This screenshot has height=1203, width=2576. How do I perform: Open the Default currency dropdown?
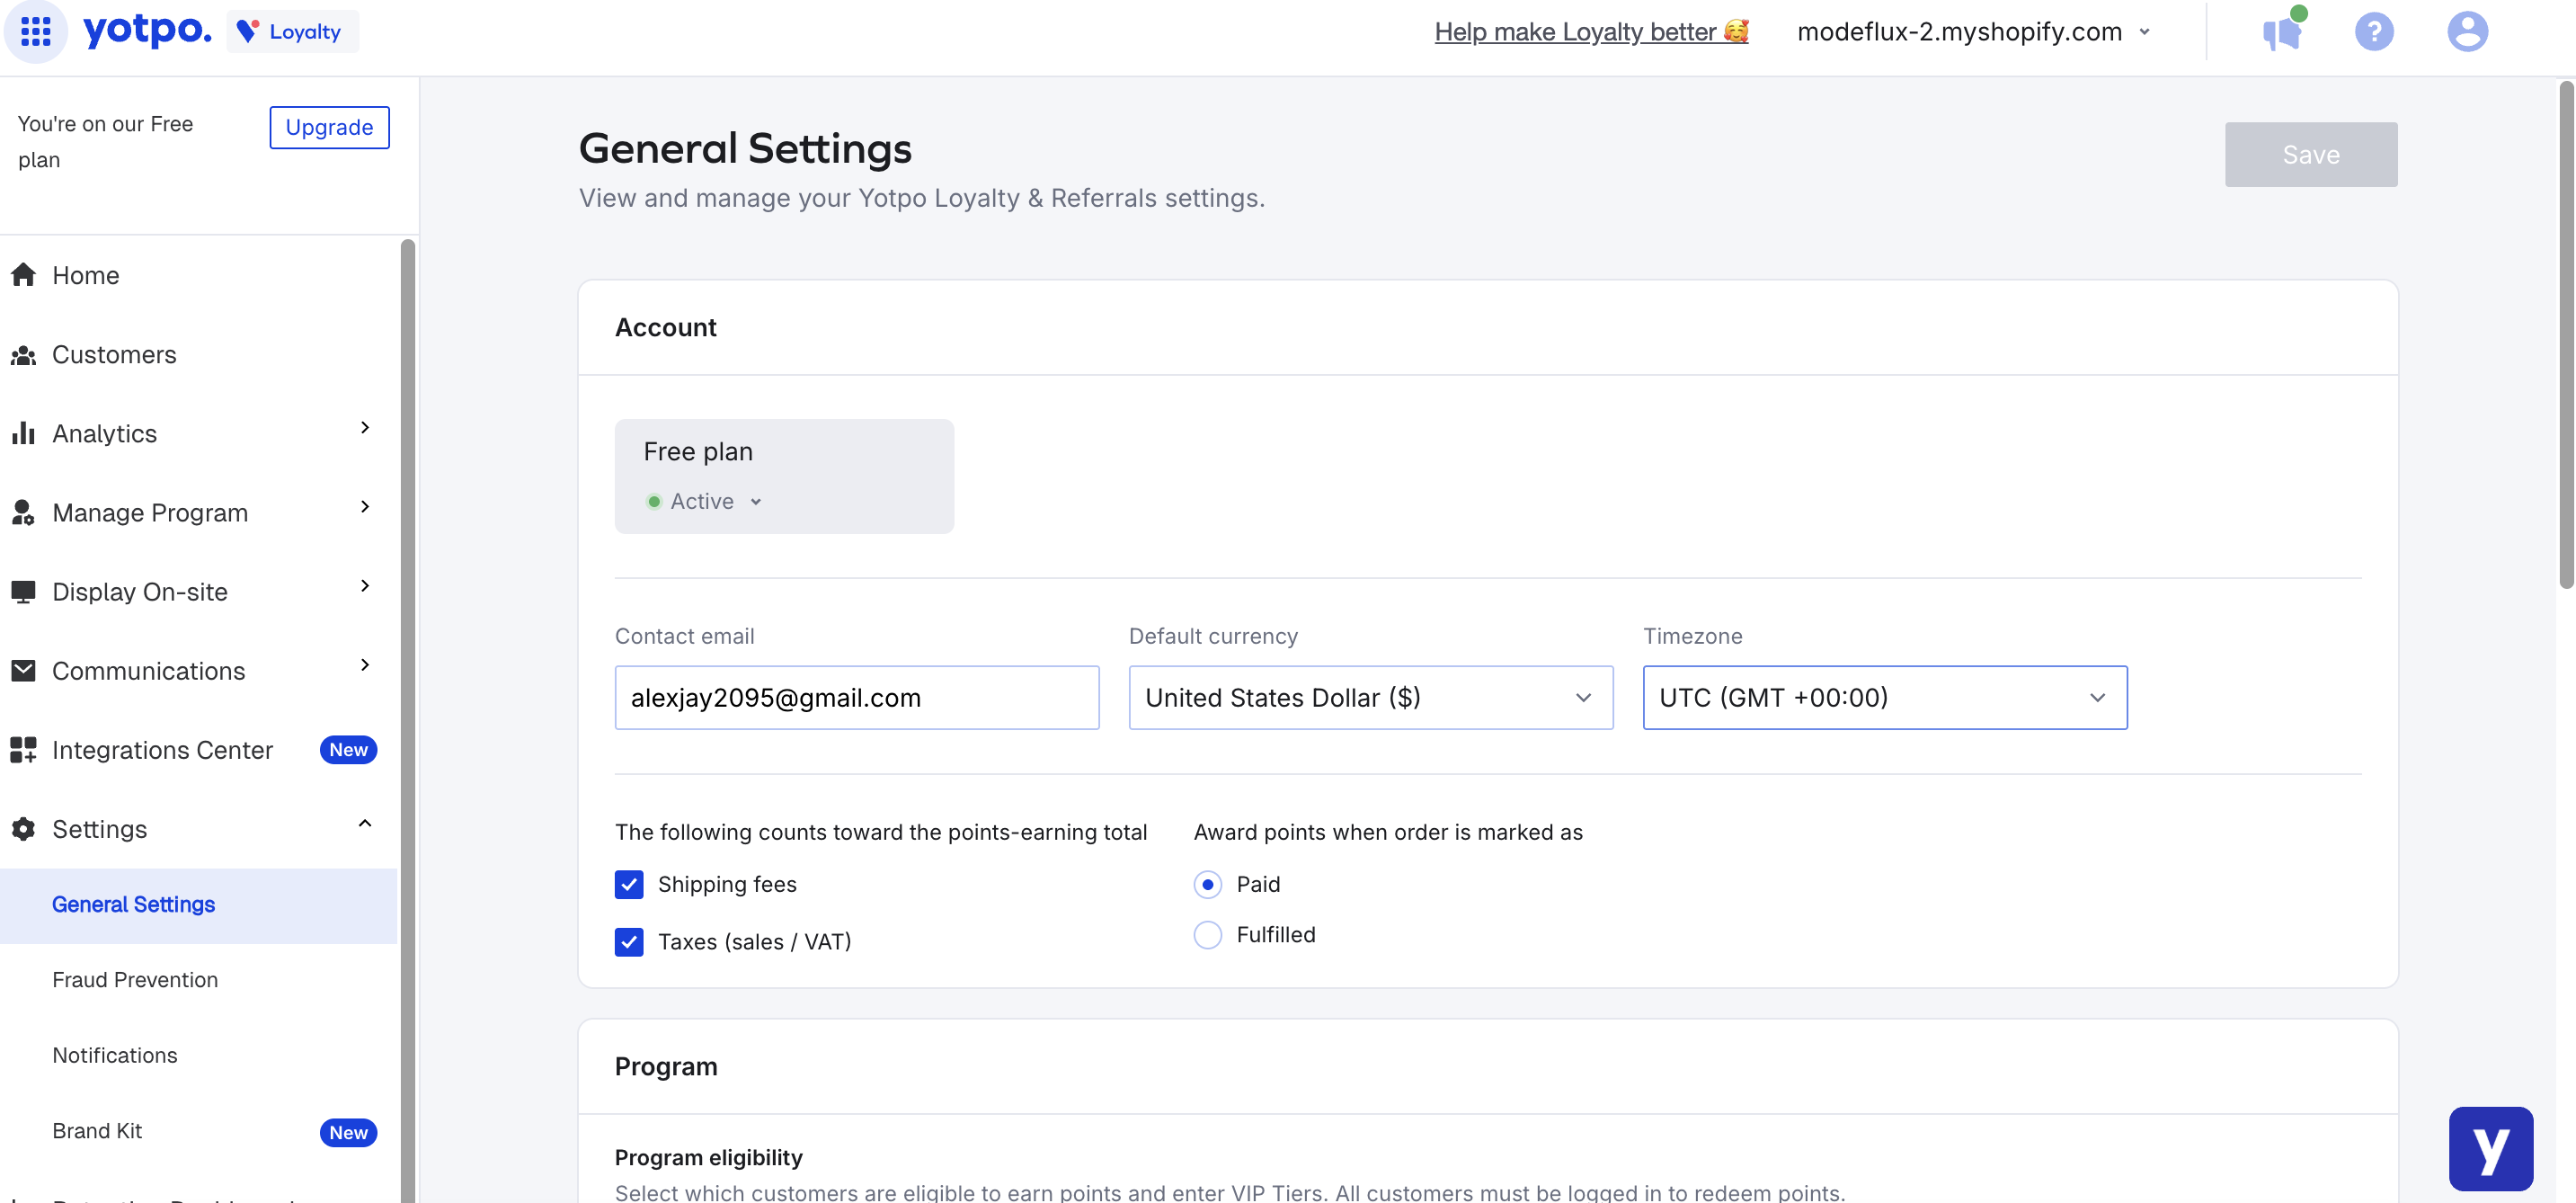[1370, 698]
